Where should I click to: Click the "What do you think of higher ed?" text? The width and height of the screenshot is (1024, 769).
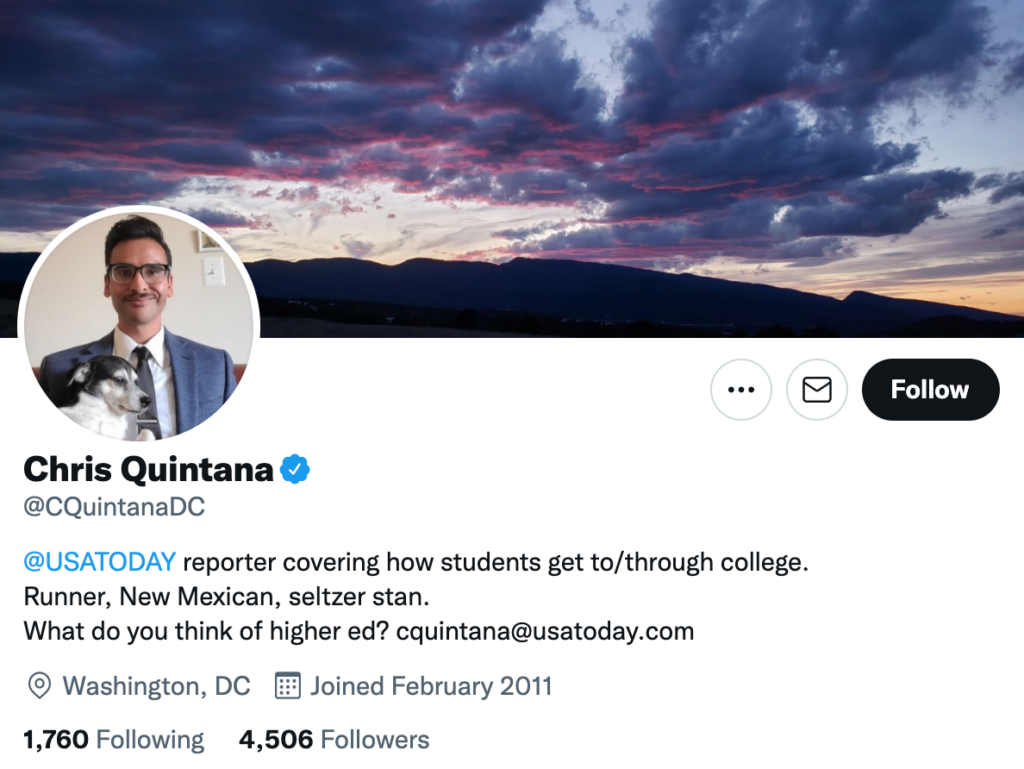pos(206,632)
